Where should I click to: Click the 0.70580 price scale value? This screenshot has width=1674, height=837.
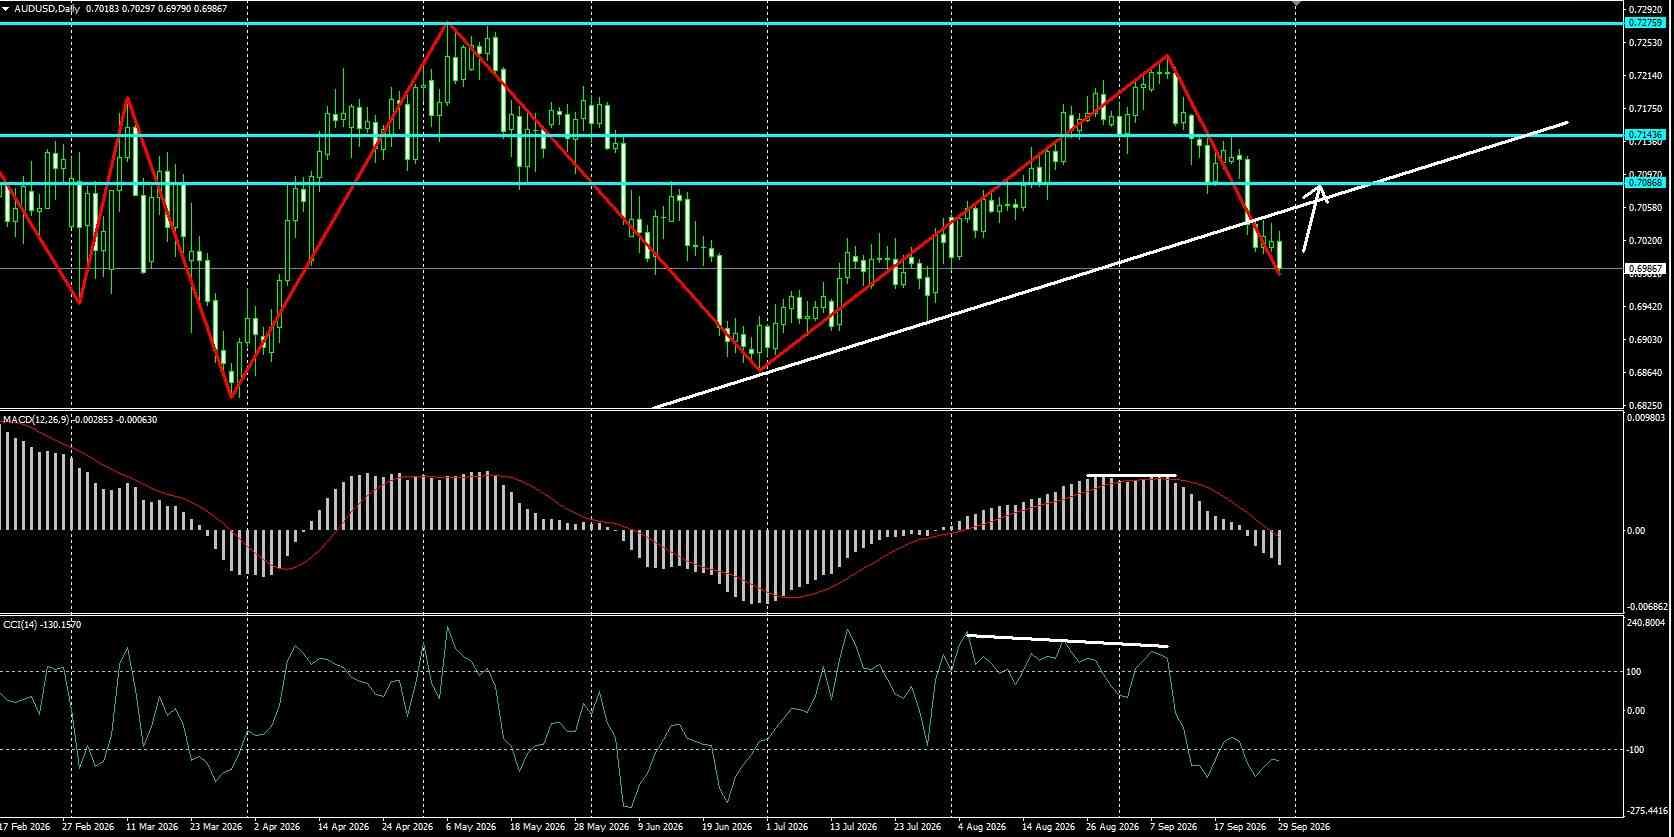coord(1645,208)
